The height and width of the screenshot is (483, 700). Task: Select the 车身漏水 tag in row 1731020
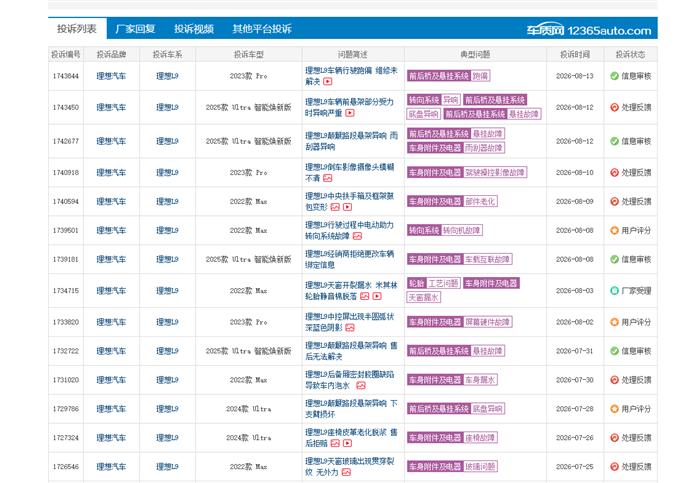click(480, 380)
